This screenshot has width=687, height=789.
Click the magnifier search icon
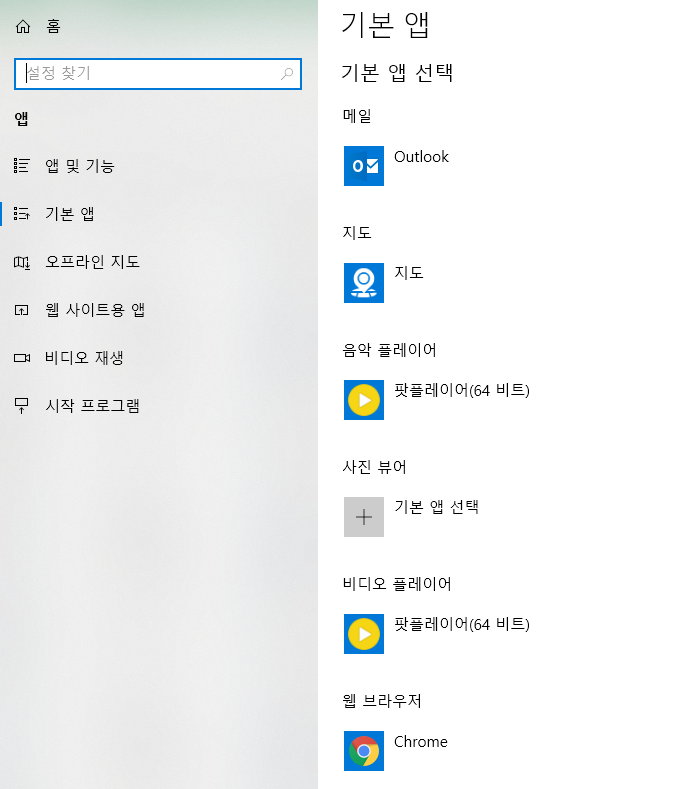[x=287, y=73]
